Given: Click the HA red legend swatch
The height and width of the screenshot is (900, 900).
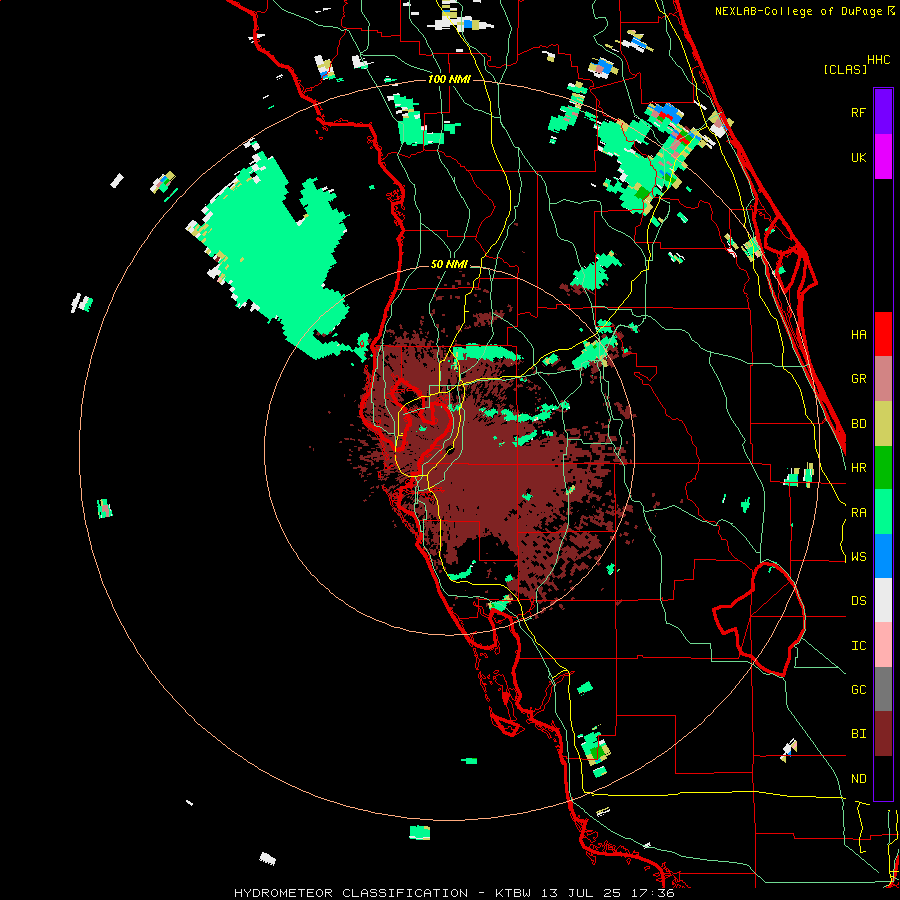Looking at the screenshot, I should pos(883,334).
